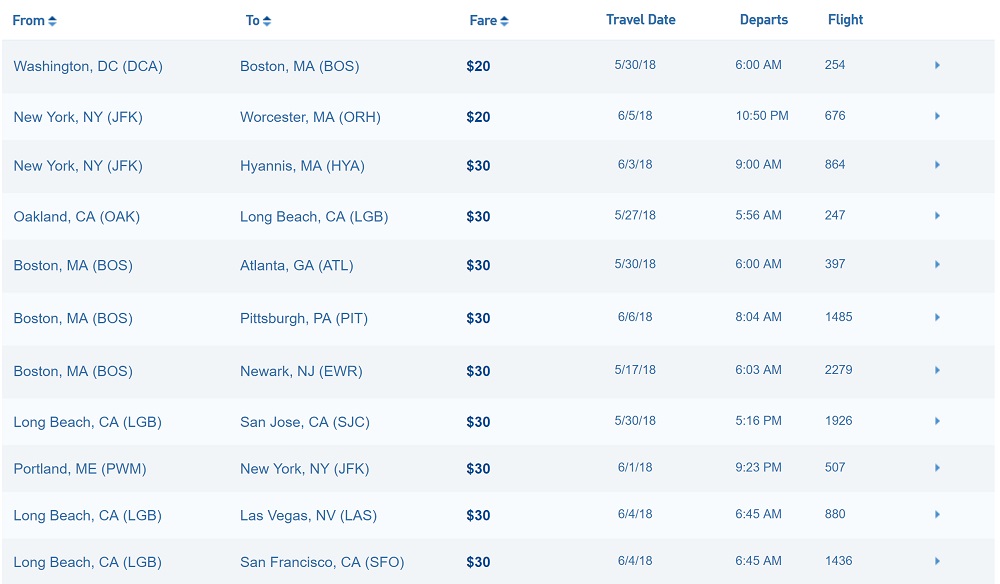Open San Francisco, CA (SFO) destination link
The image size is (1000, 584).
(x=322, y=563)
